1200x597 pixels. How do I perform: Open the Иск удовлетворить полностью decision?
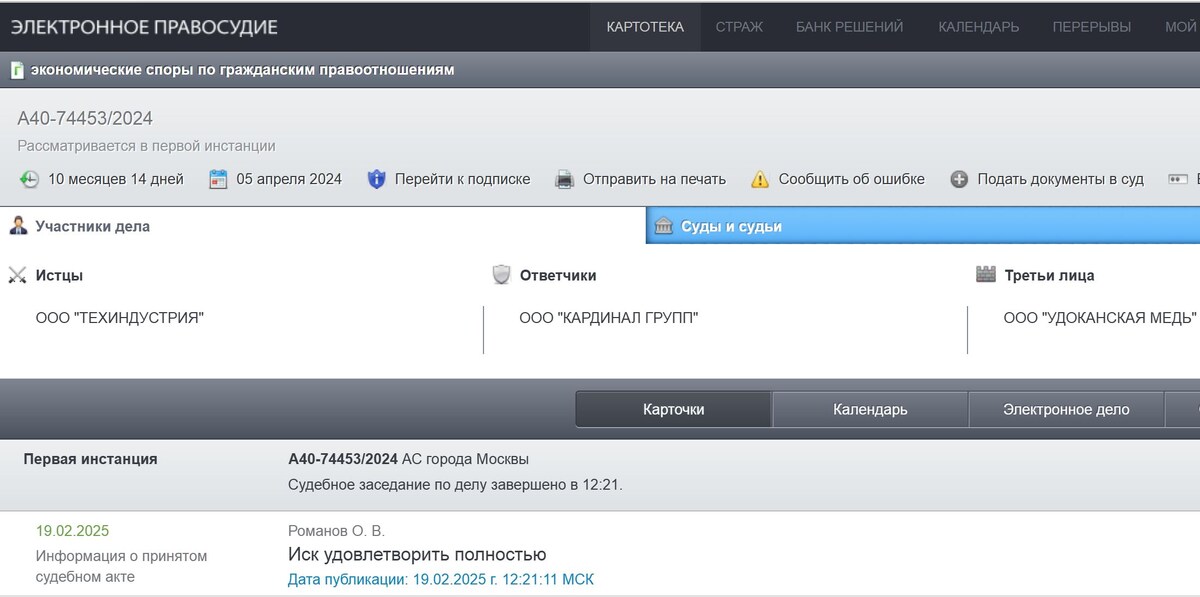coord(417,555)
